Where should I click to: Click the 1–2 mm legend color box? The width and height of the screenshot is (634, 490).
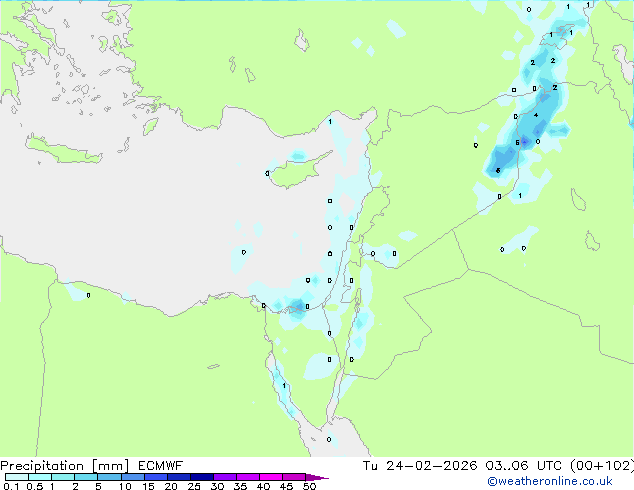[63, 477]
